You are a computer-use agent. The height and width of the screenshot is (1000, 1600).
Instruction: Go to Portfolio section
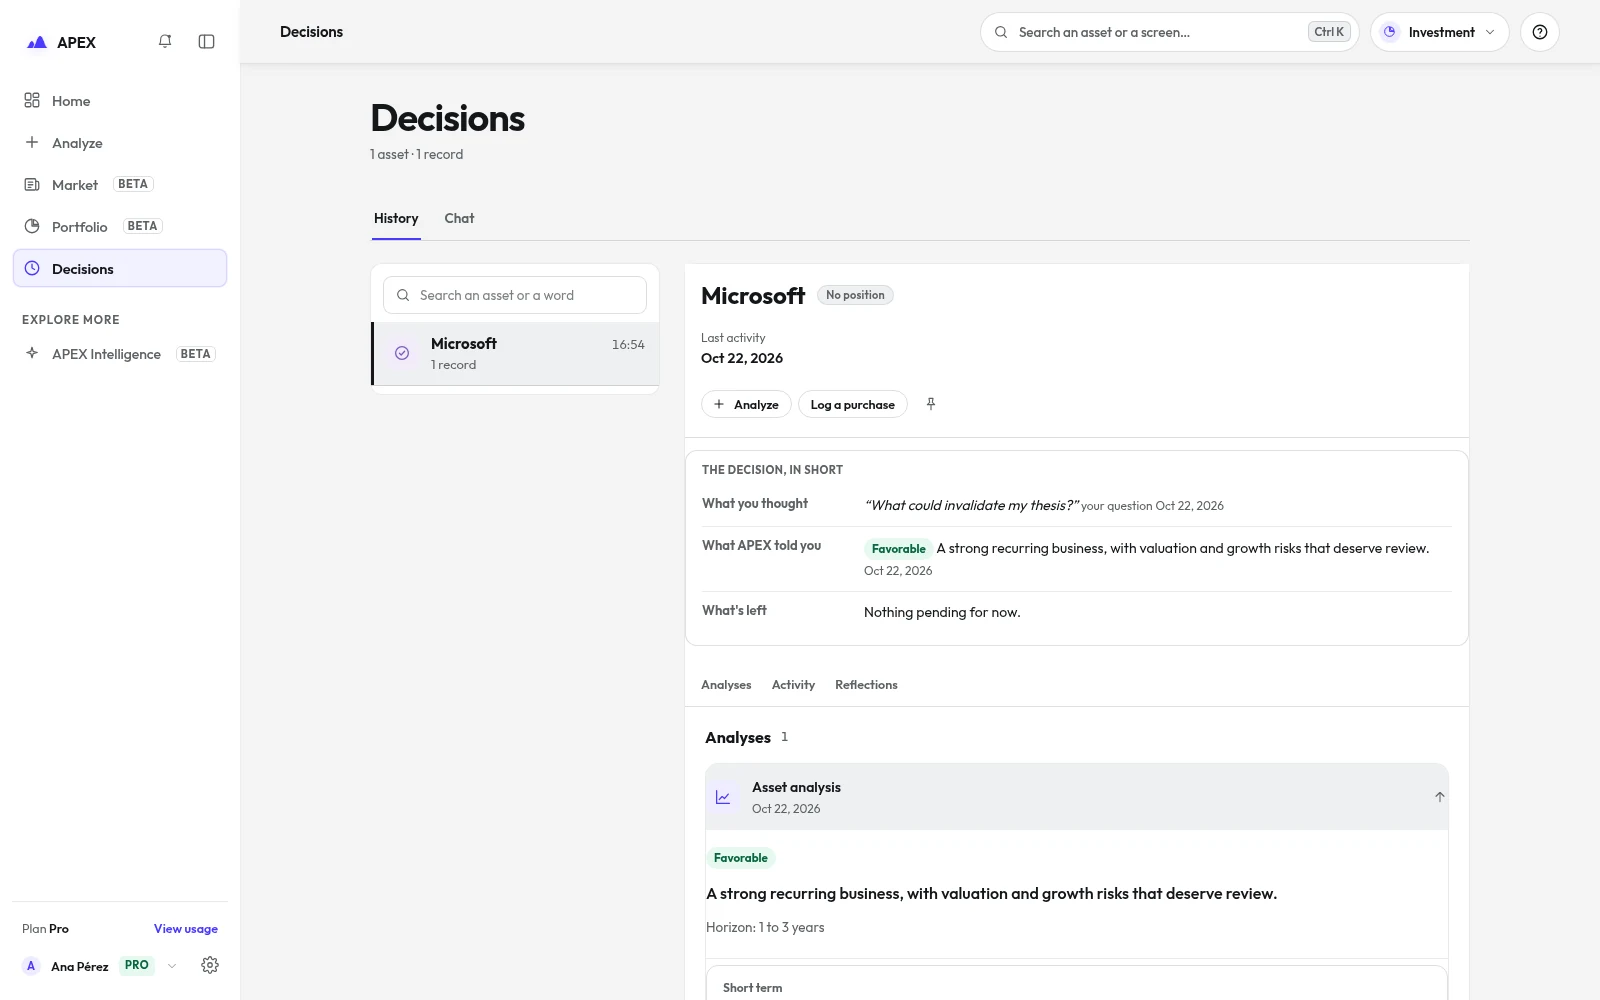pyautogui.click(x=120, y=227)
